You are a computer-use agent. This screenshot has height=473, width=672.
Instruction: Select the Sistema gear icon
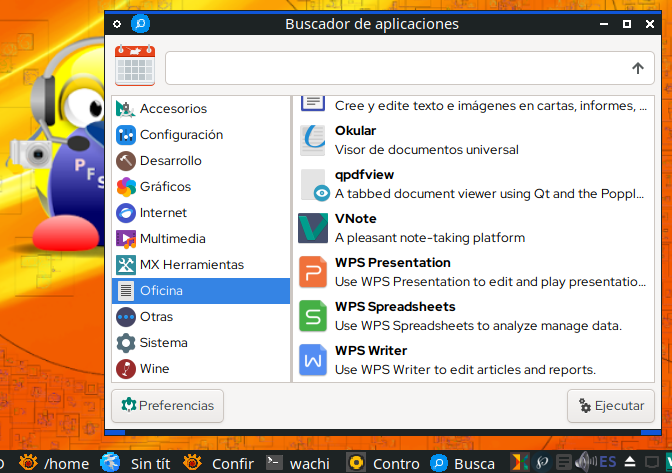126,343
